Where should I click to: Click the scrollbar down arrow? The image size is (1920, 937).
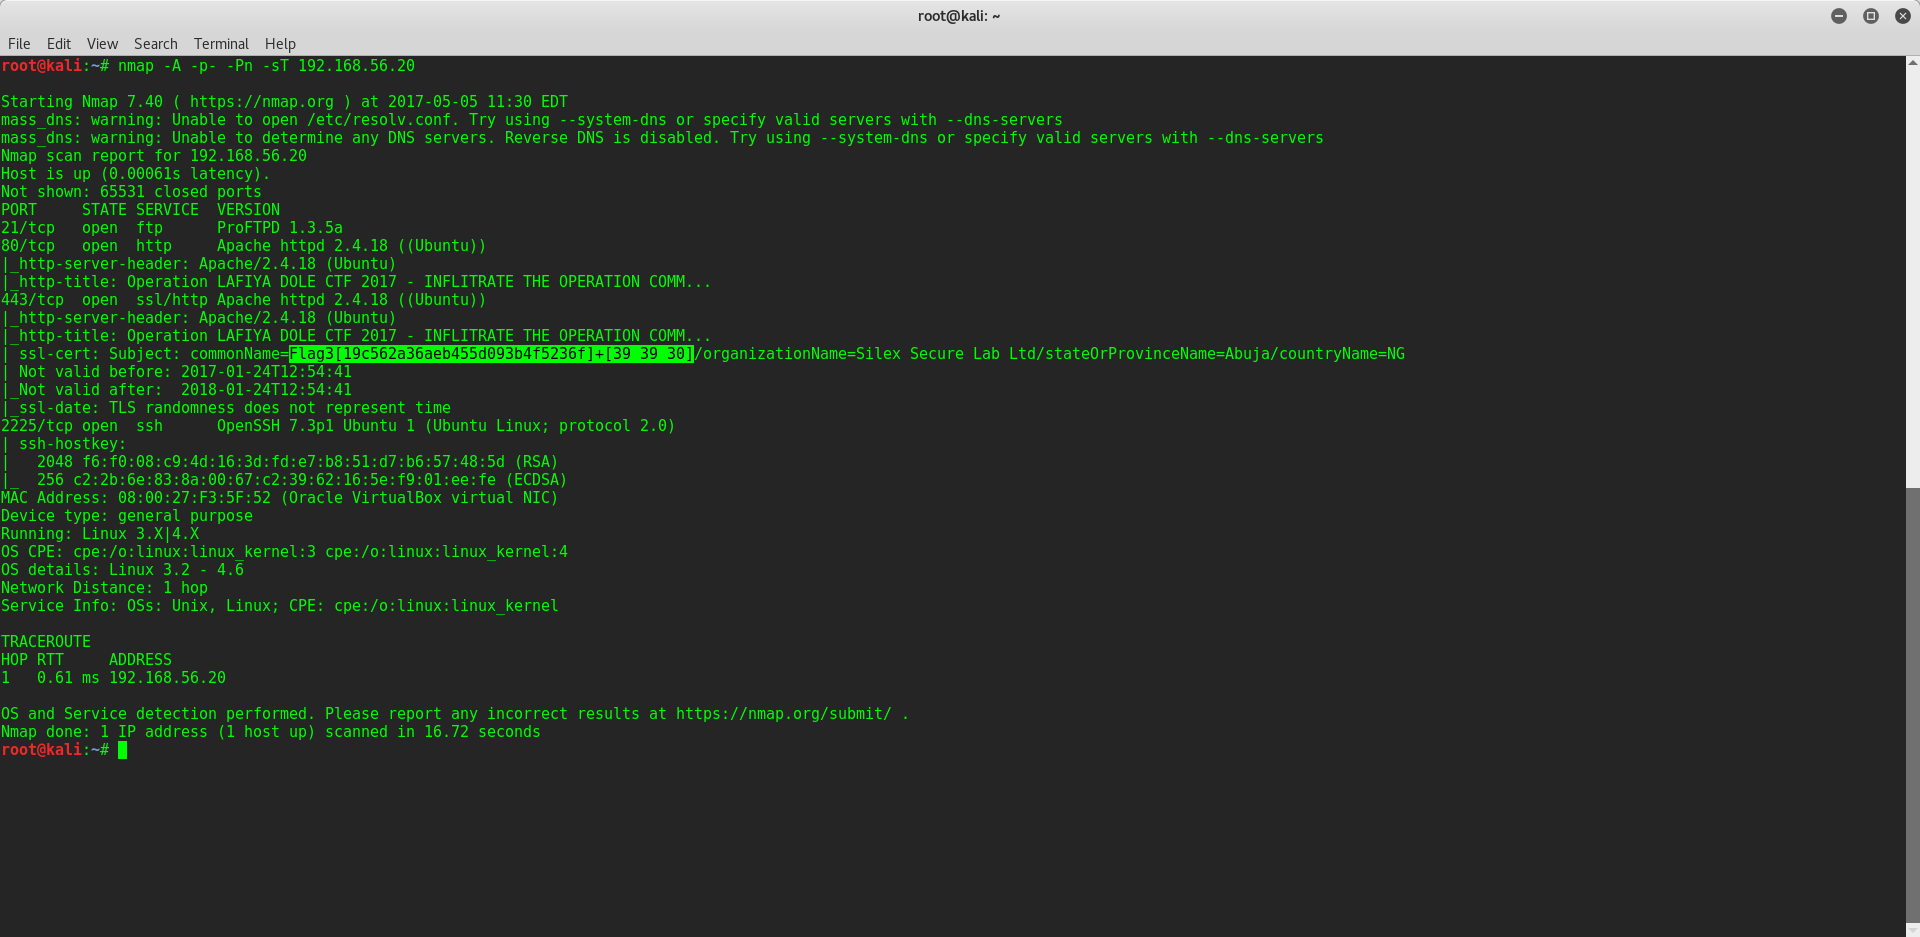pyautogui.click(x=1913, y=930)
